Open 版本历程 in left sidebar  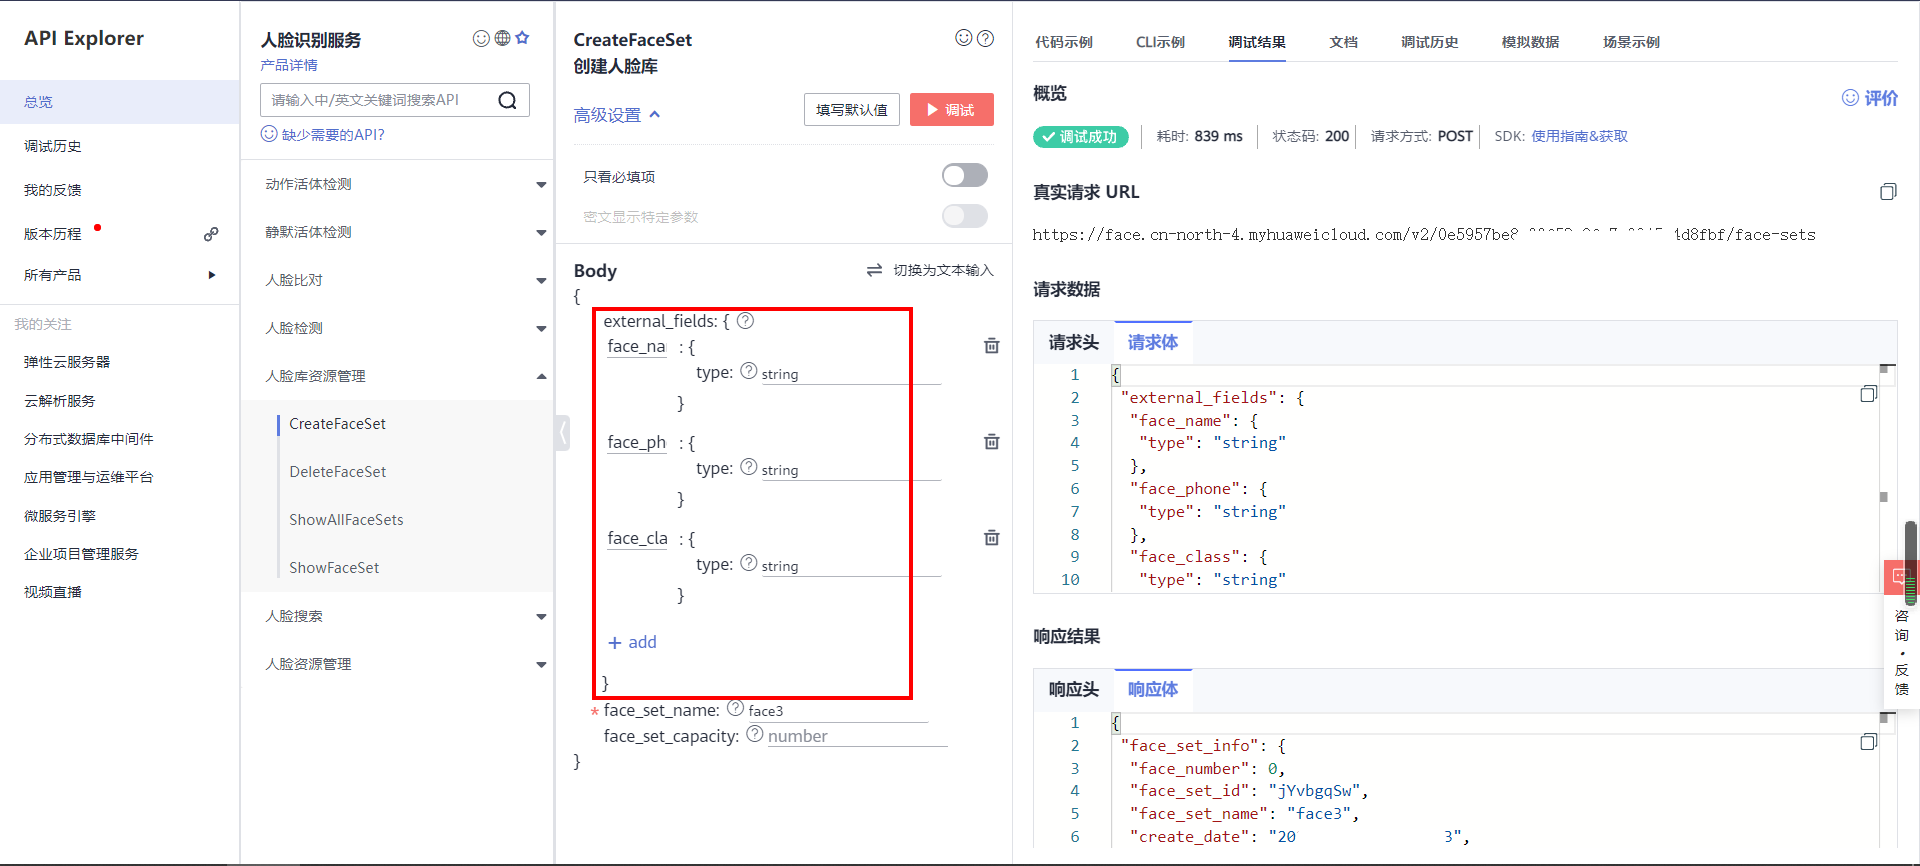pos(53,234)
